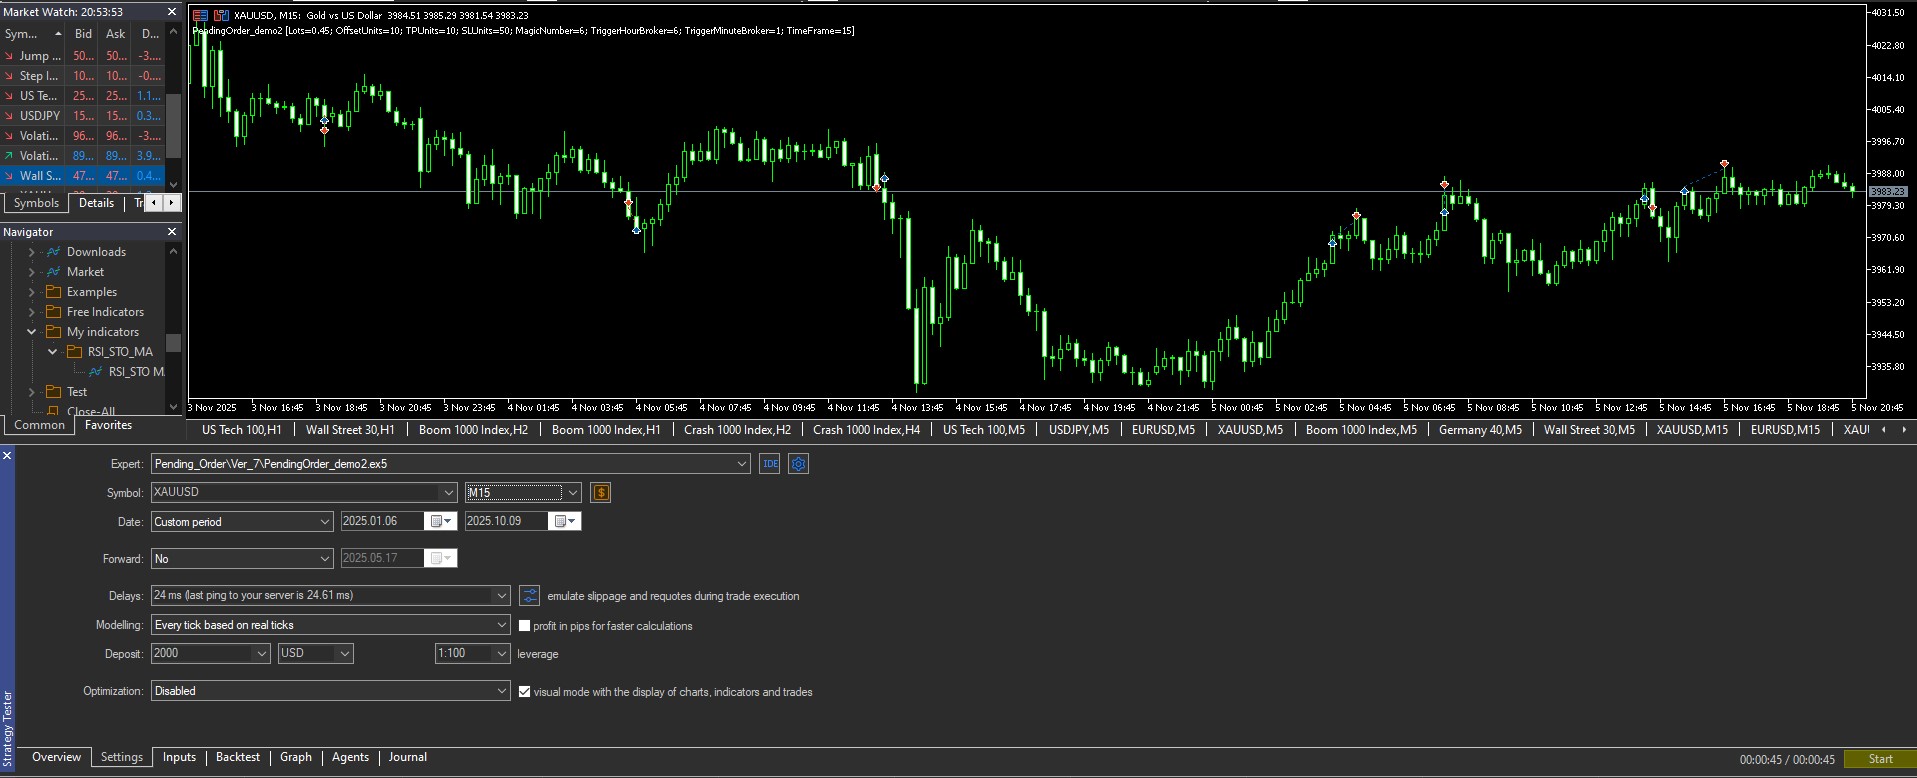Switch to the Overview tab

(x=56, y=758)
